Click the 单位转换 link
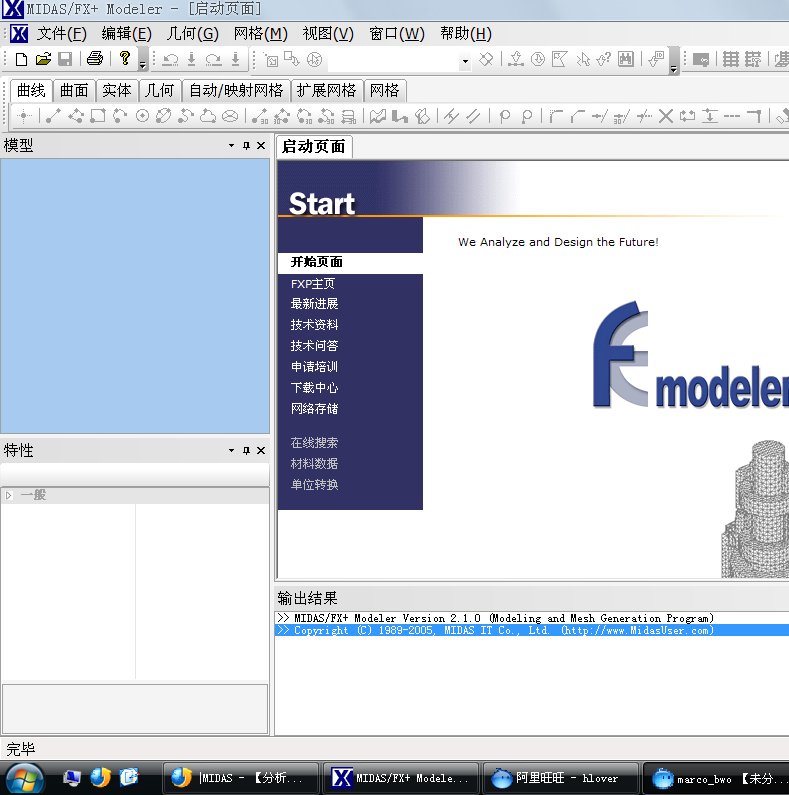Viewport: 789px width, 795px height. pos(314,485)
